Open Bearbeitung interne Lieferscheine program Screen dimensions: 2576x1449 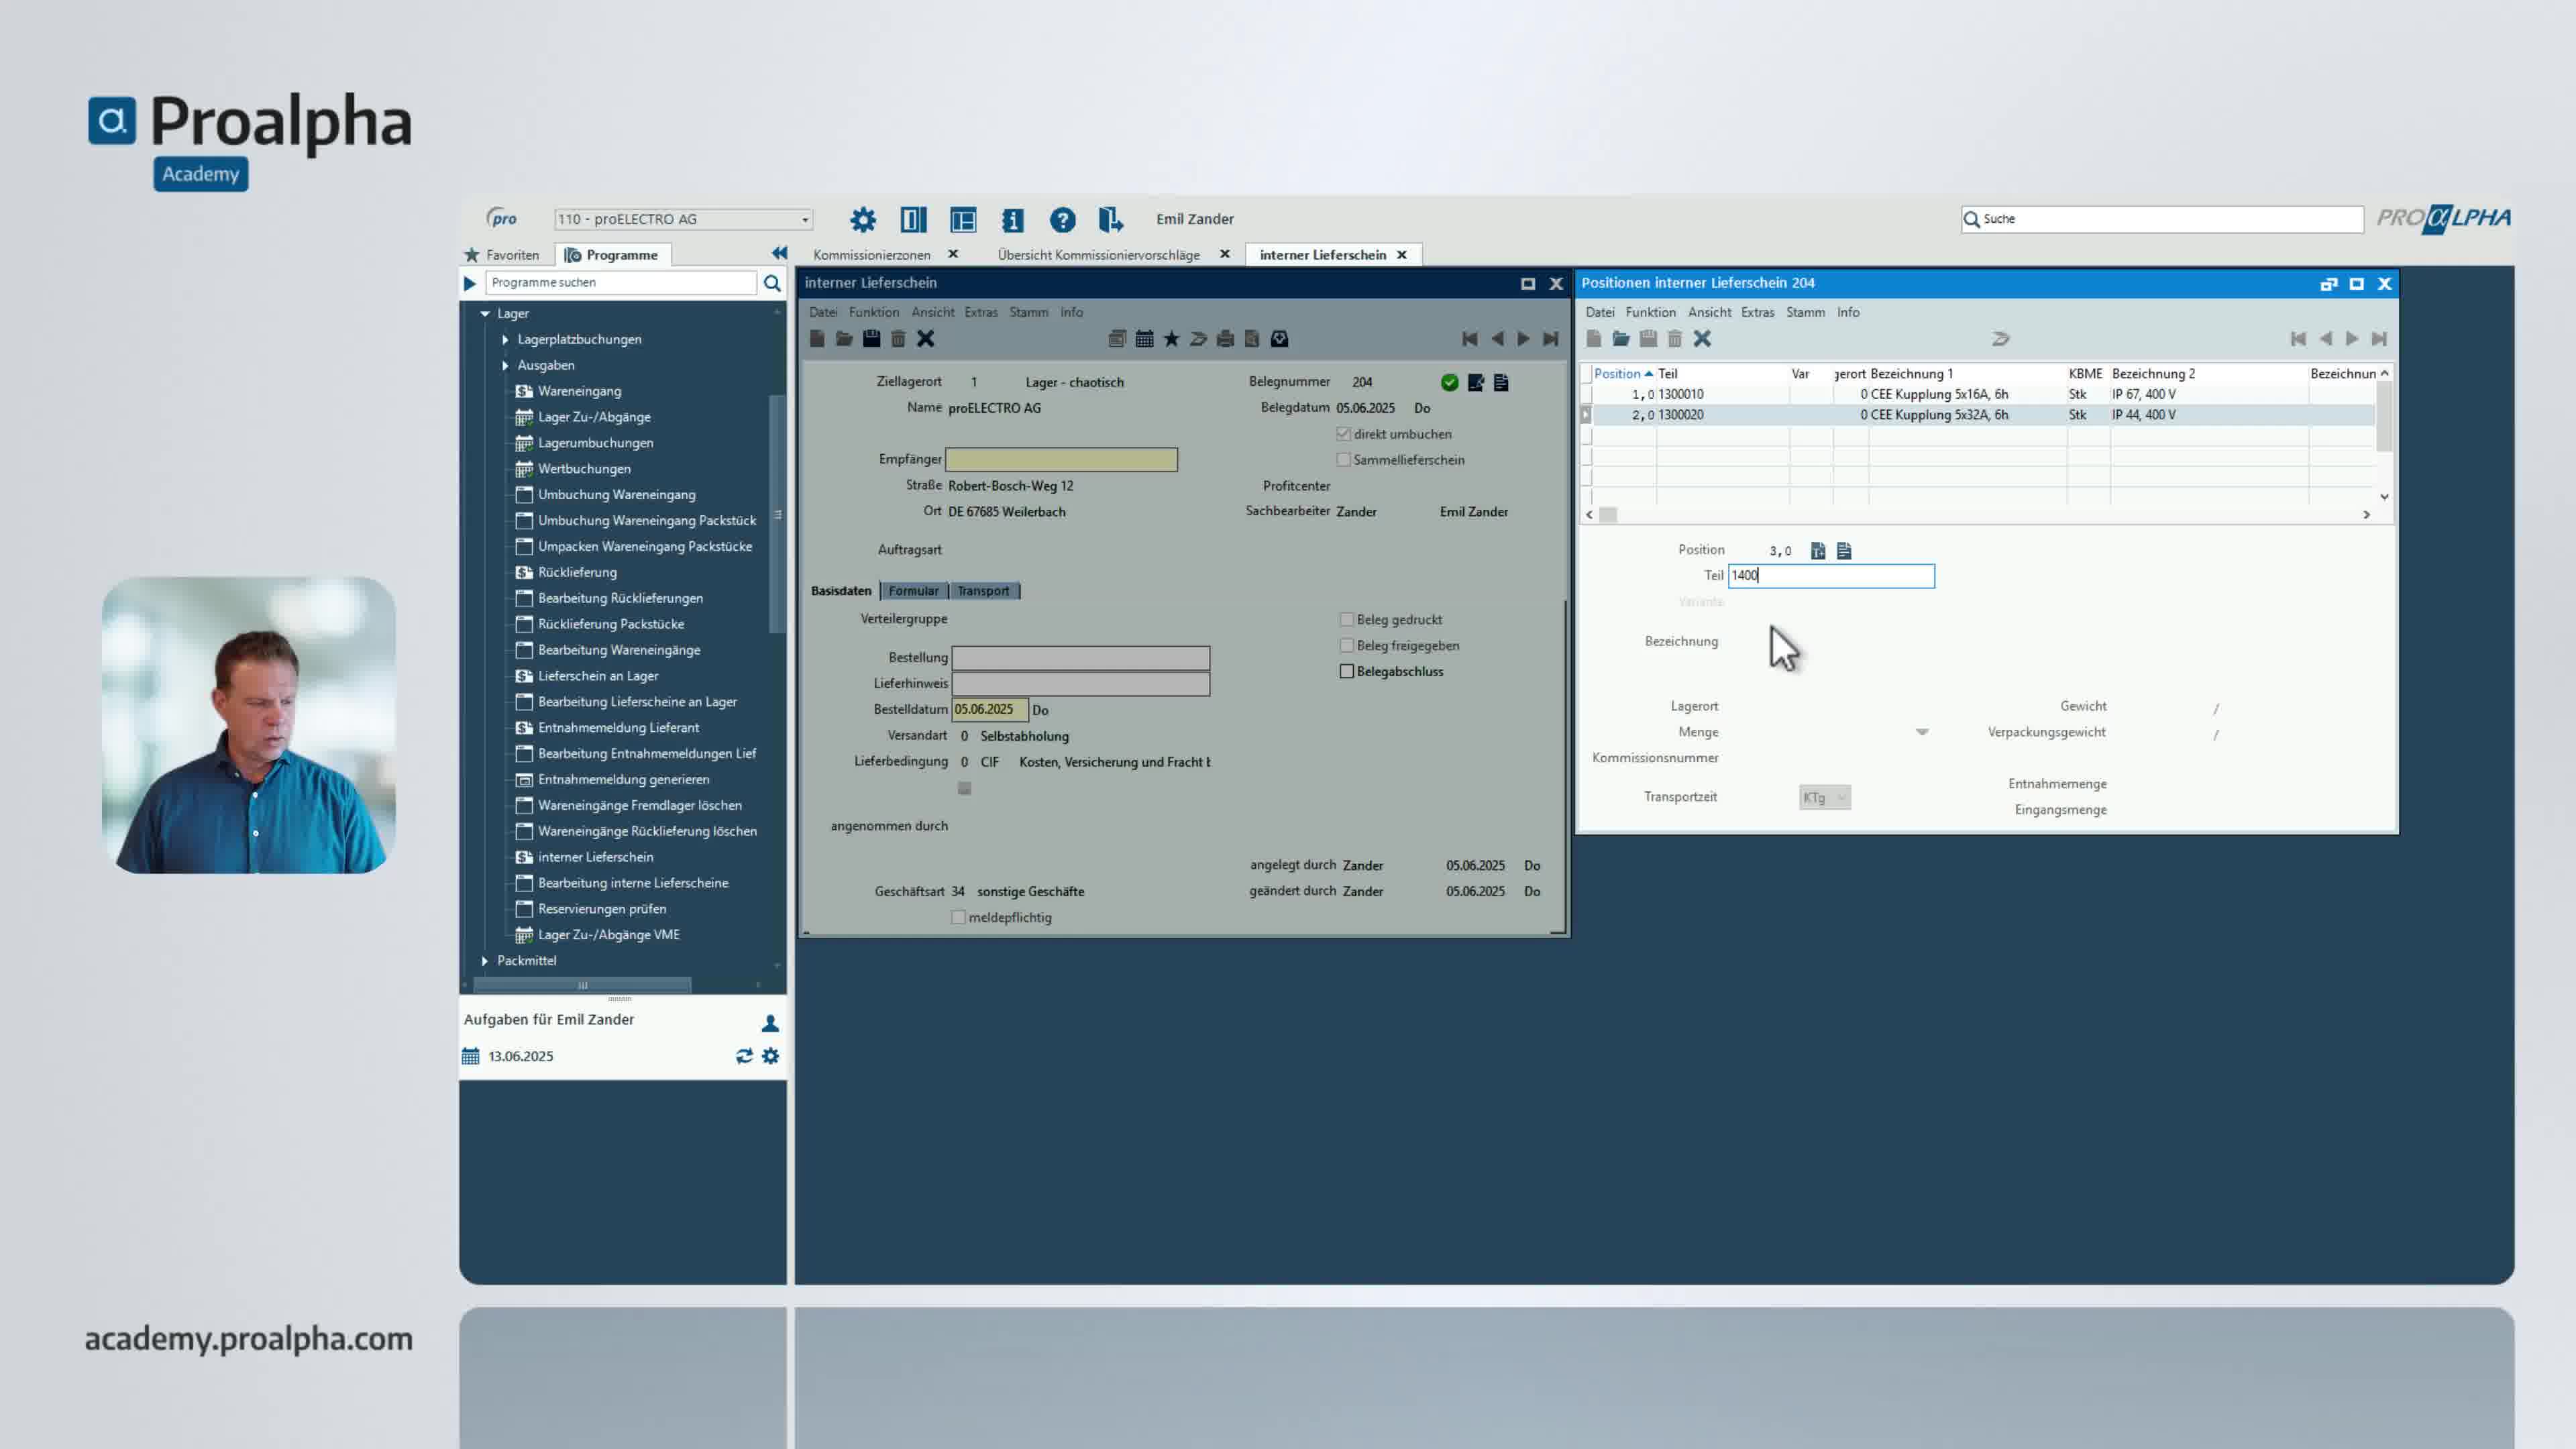pos(632,883)
